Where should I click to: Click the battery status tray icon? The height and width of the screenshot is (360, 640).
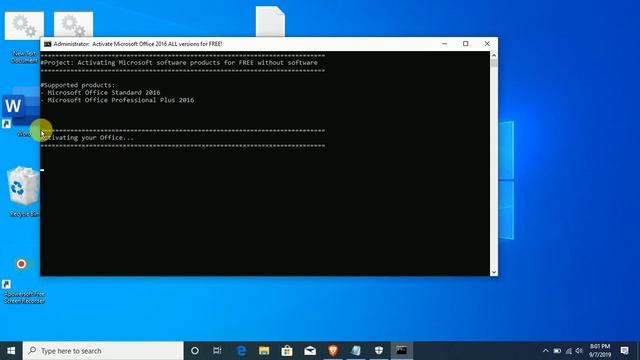pyautogui.click(x=557, y=351)
